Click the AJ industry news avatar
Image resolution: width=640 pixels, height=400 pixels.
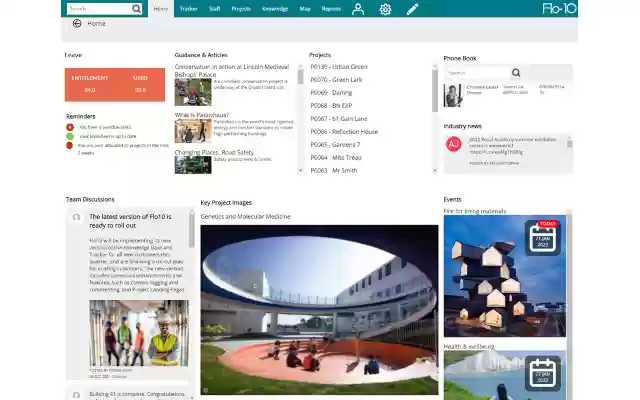click(453, 144)
